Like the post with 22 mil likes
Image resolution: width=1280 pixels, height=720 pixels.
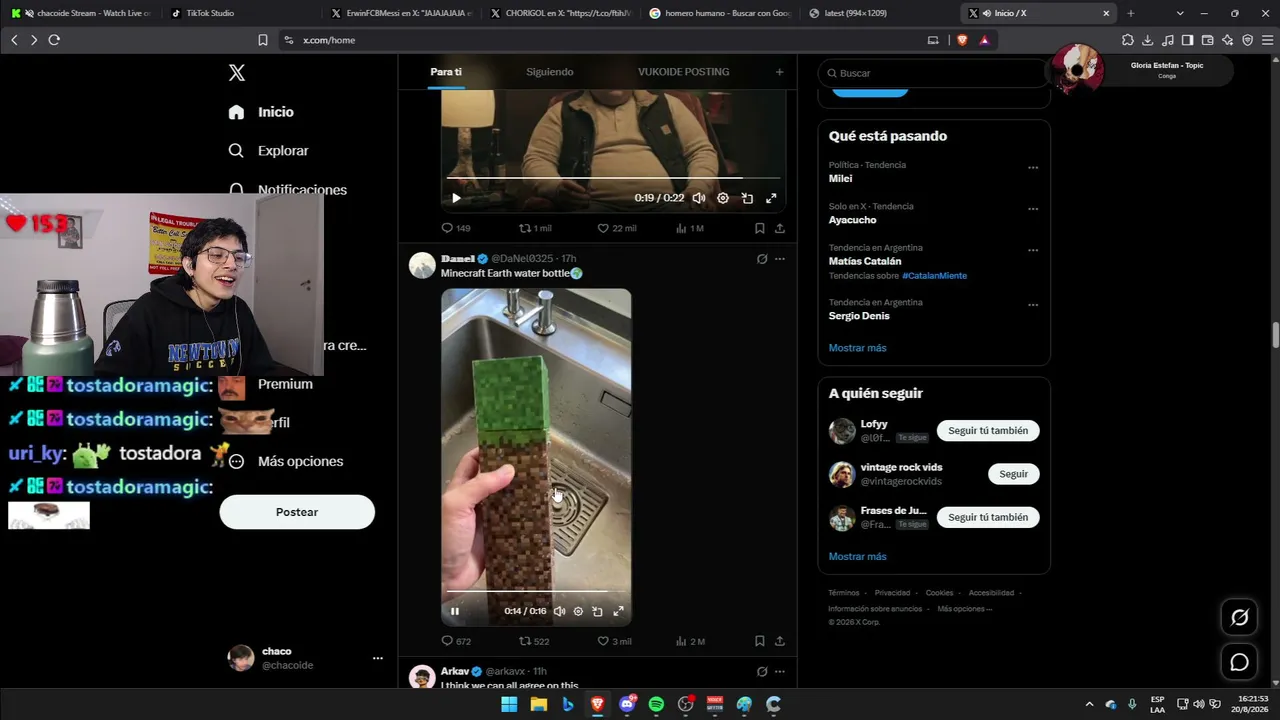tap(617, 228)
